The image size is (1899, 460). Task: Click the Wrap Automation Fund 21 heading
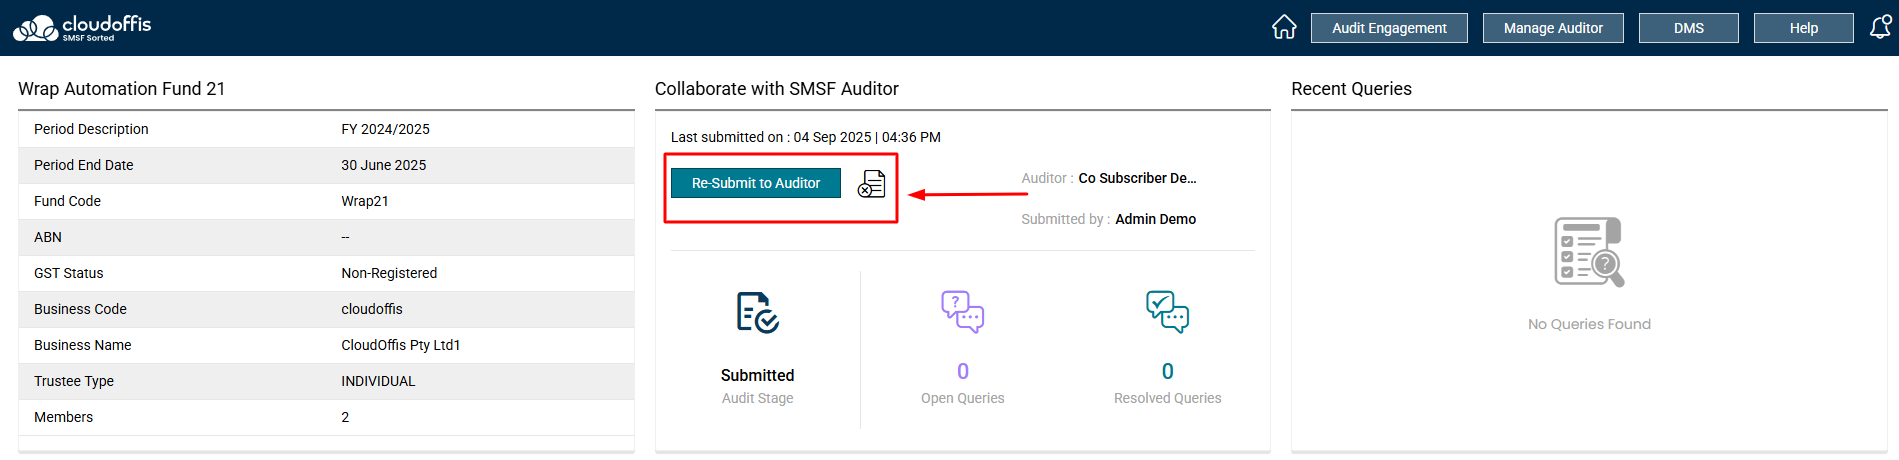(121, 89)
